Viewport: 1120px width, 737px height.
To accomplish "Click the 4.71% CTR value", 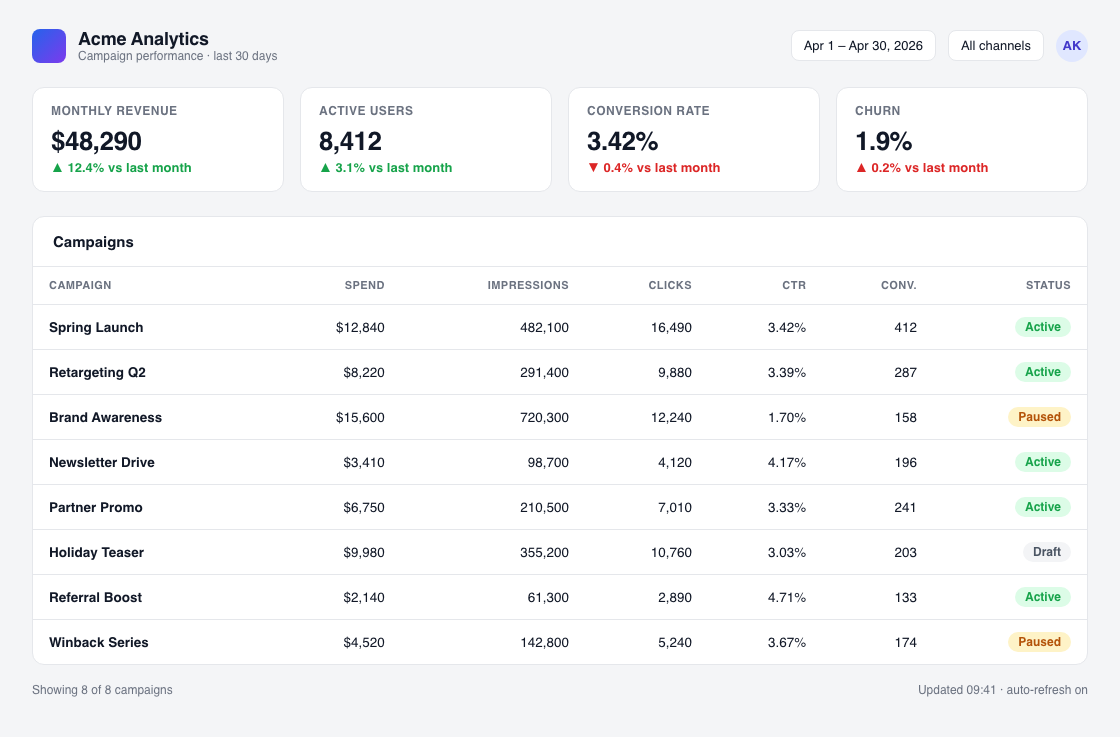I will [786, 598].
